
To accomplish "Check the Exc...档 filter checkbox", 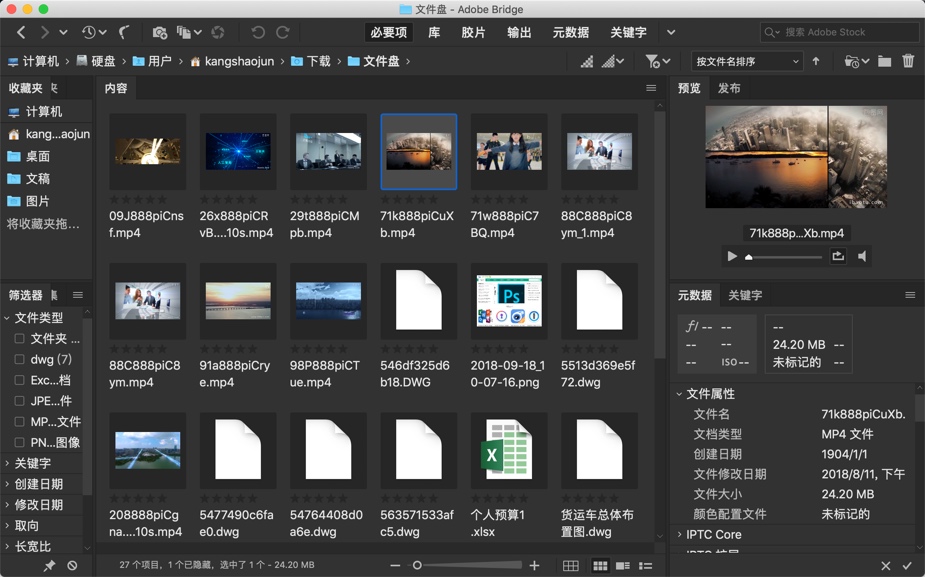I will tap(19, 380).
